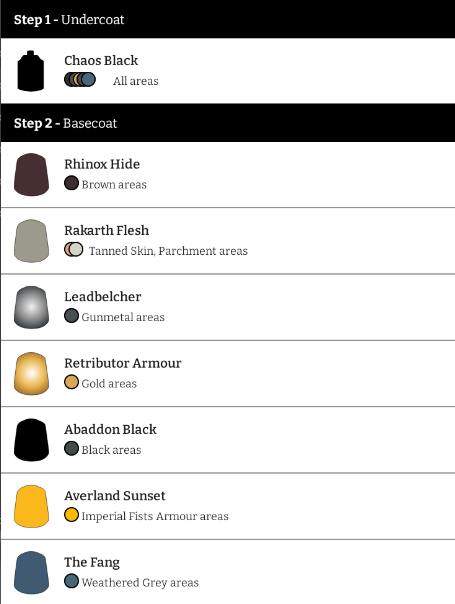Select the Tanned Skin, Parchment areas swatches
455x604 pixels.
tap(74, 249)
